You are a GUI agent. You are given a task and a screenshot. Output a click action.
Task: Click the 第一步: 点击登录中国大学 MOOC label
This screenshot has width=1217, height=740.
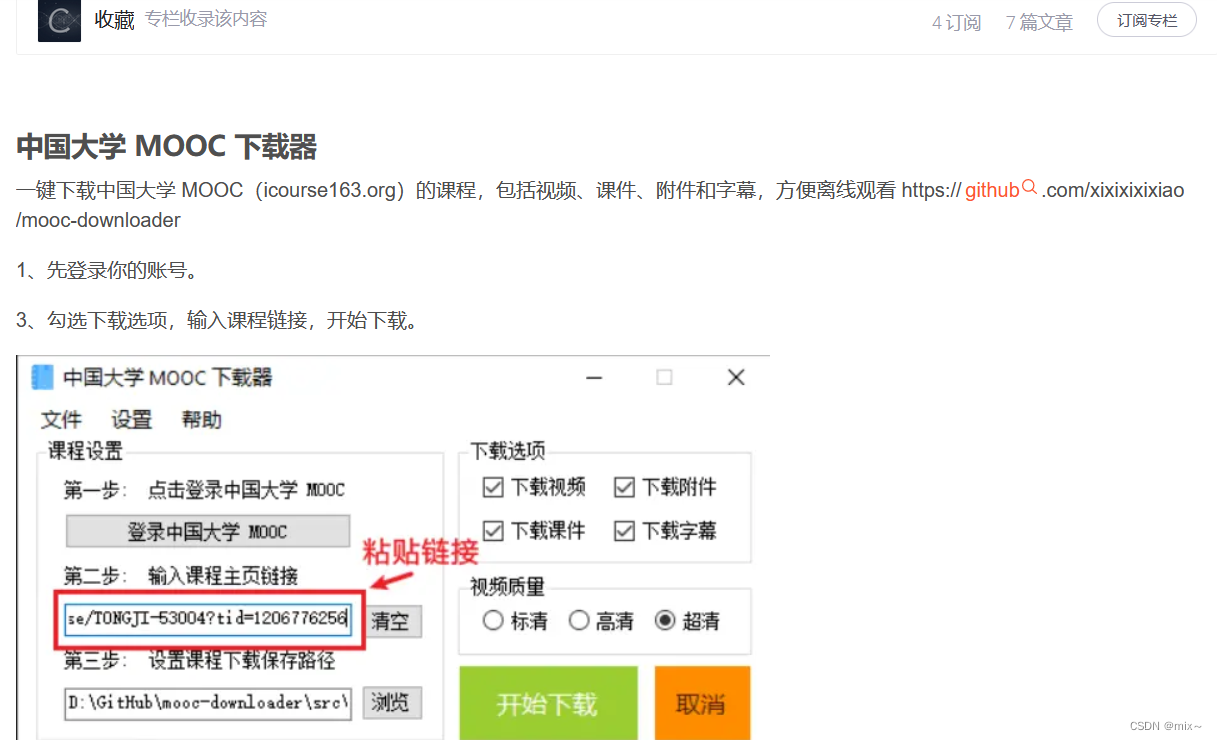click(x=204, y=490)
